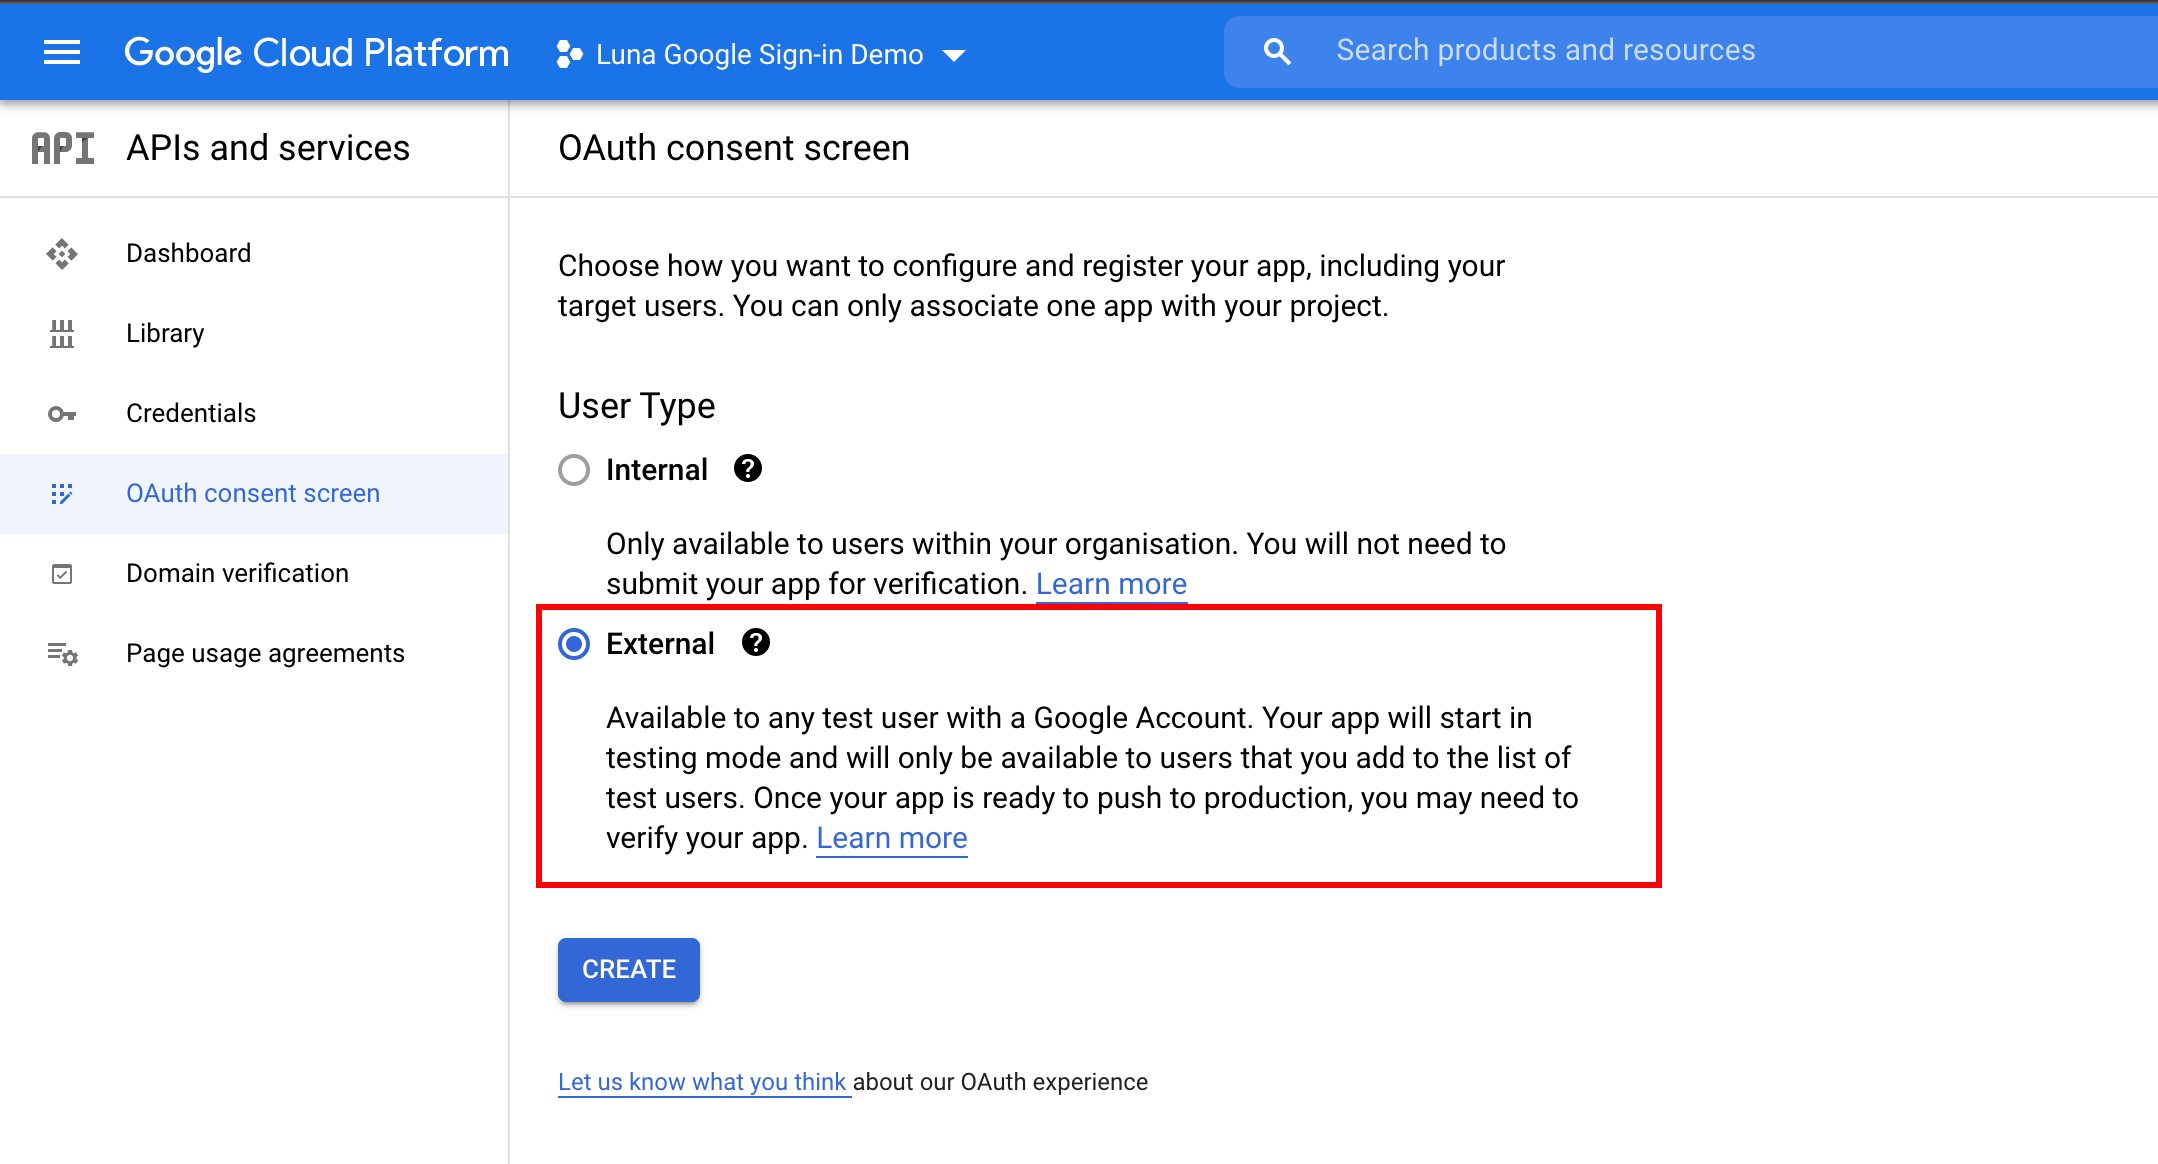The width and height of the screenshot is (2158, 1164).
Task: Click the search magnifier icon
Action: tap(1277, 52)
